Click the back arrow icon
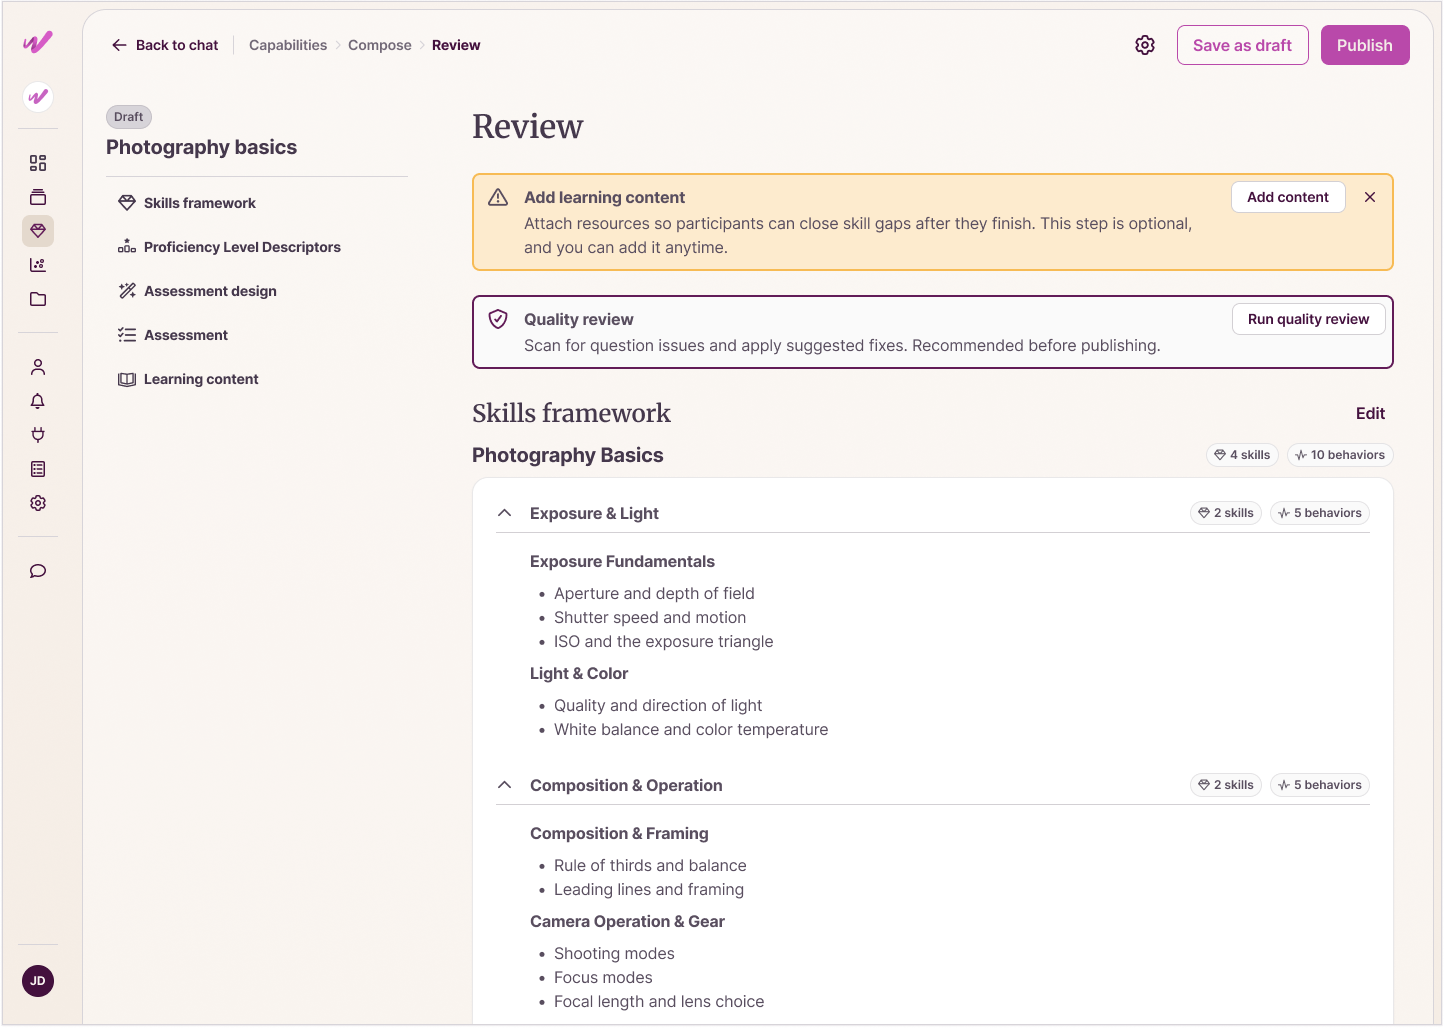Screen dimensions: 1444x1028 119,45
